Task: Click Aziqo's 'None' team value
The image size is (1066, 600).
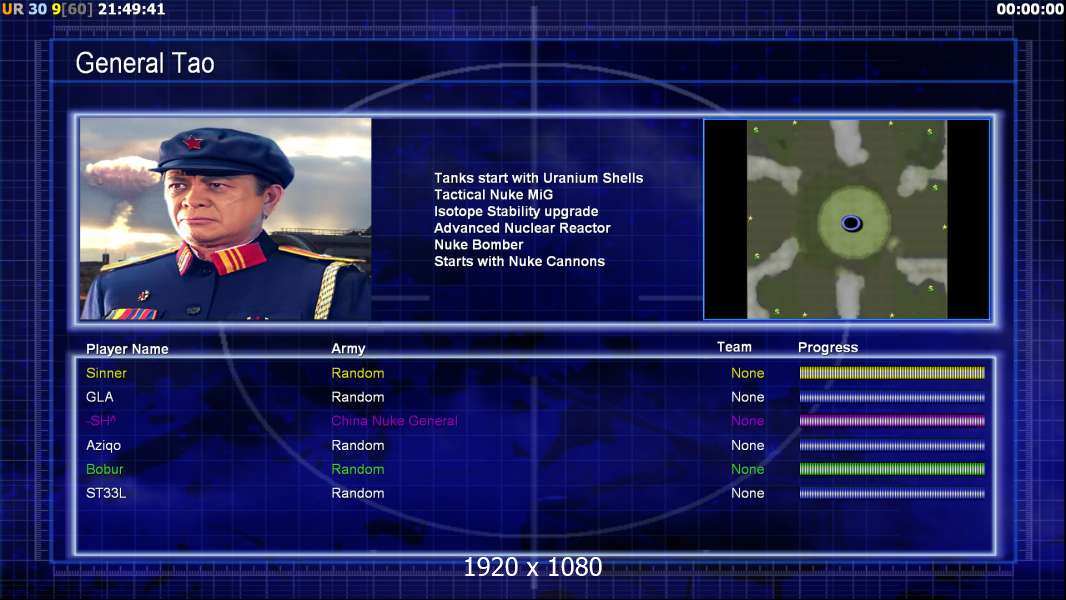Action: pos(747,446)
